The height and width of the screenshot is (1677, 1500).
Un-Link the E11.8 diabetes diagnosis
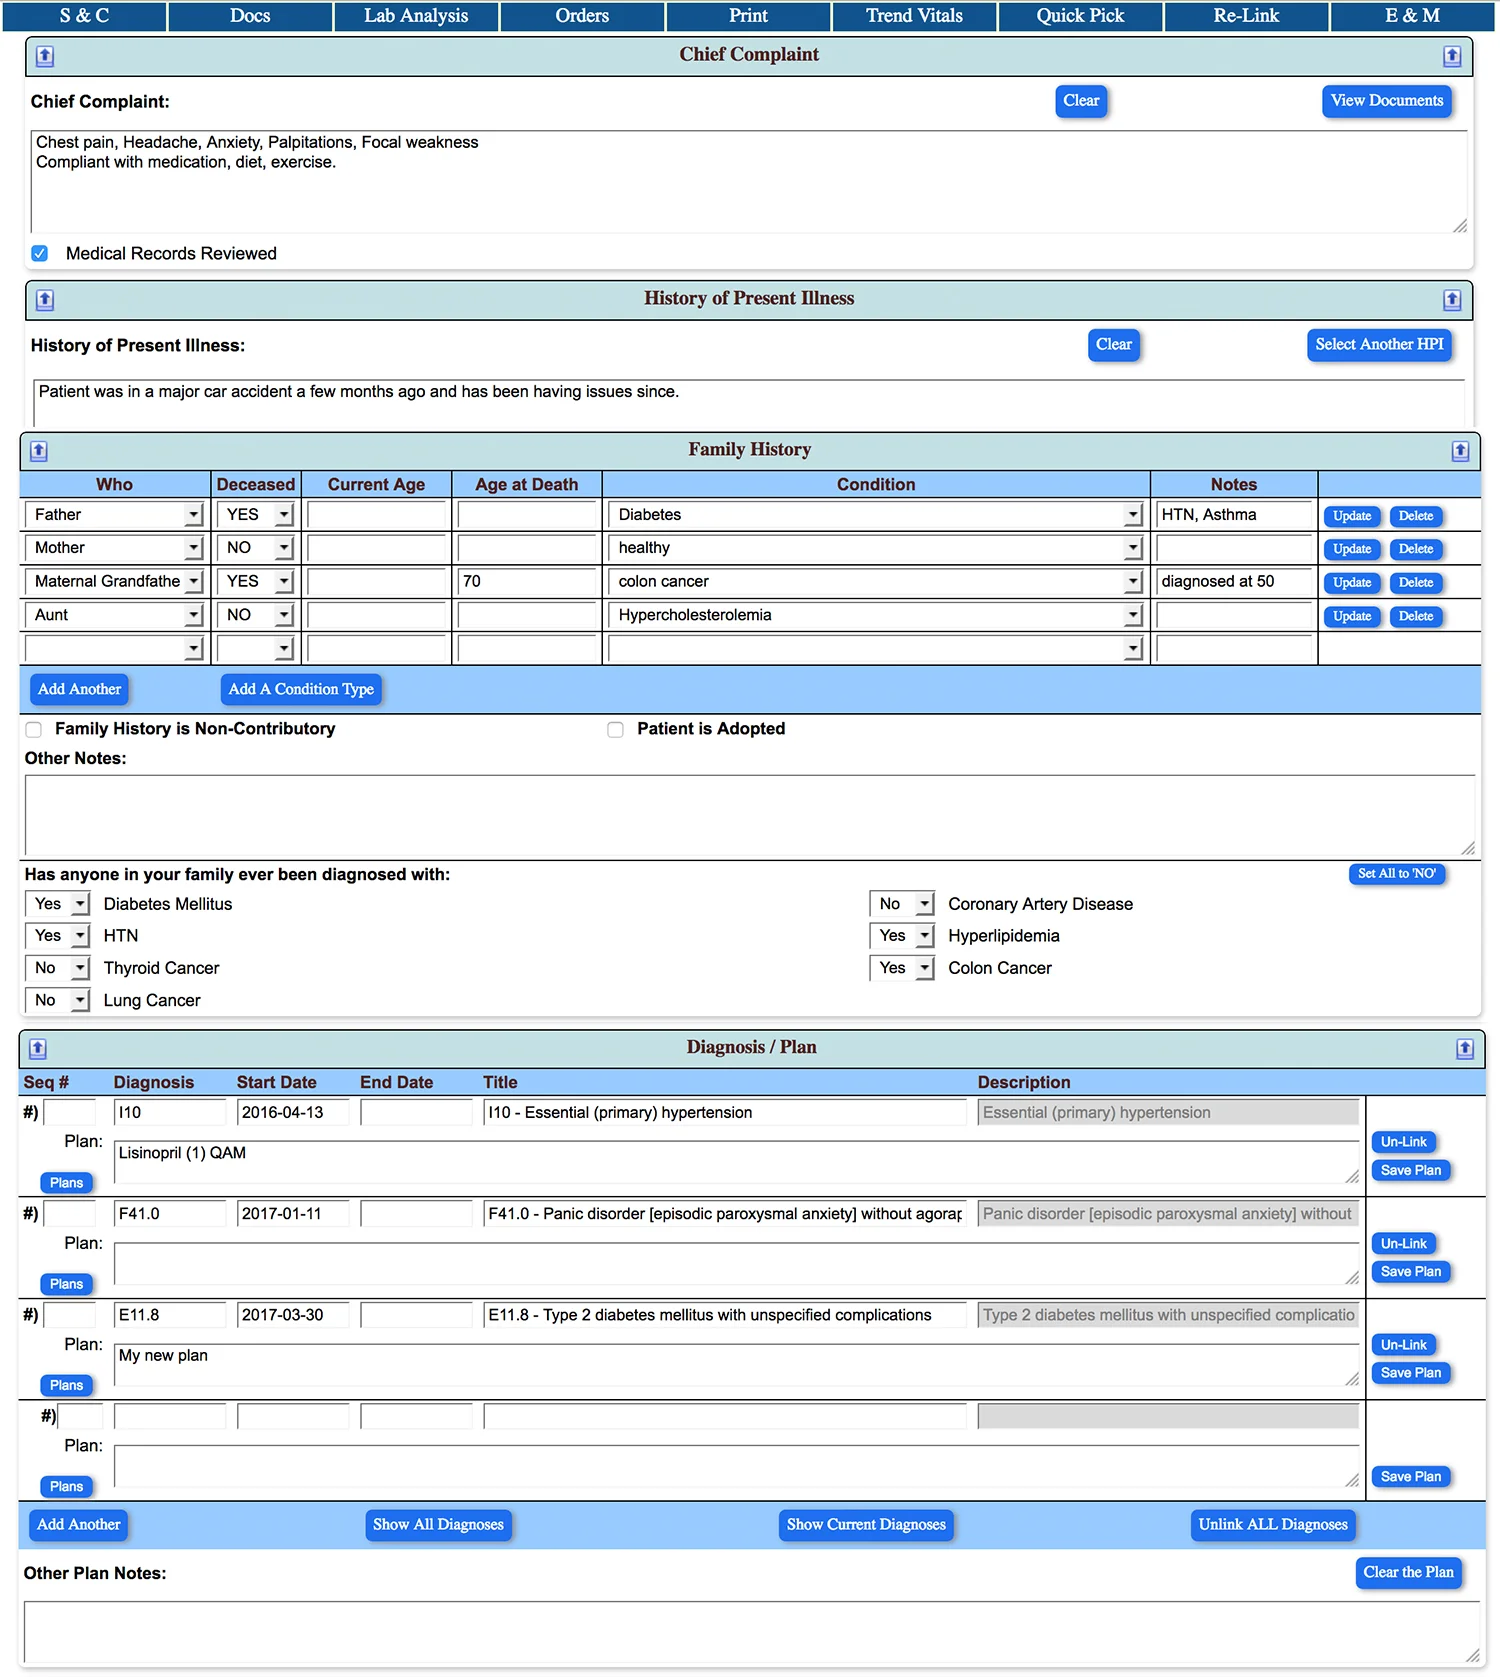click(x=1404, y=1345)
